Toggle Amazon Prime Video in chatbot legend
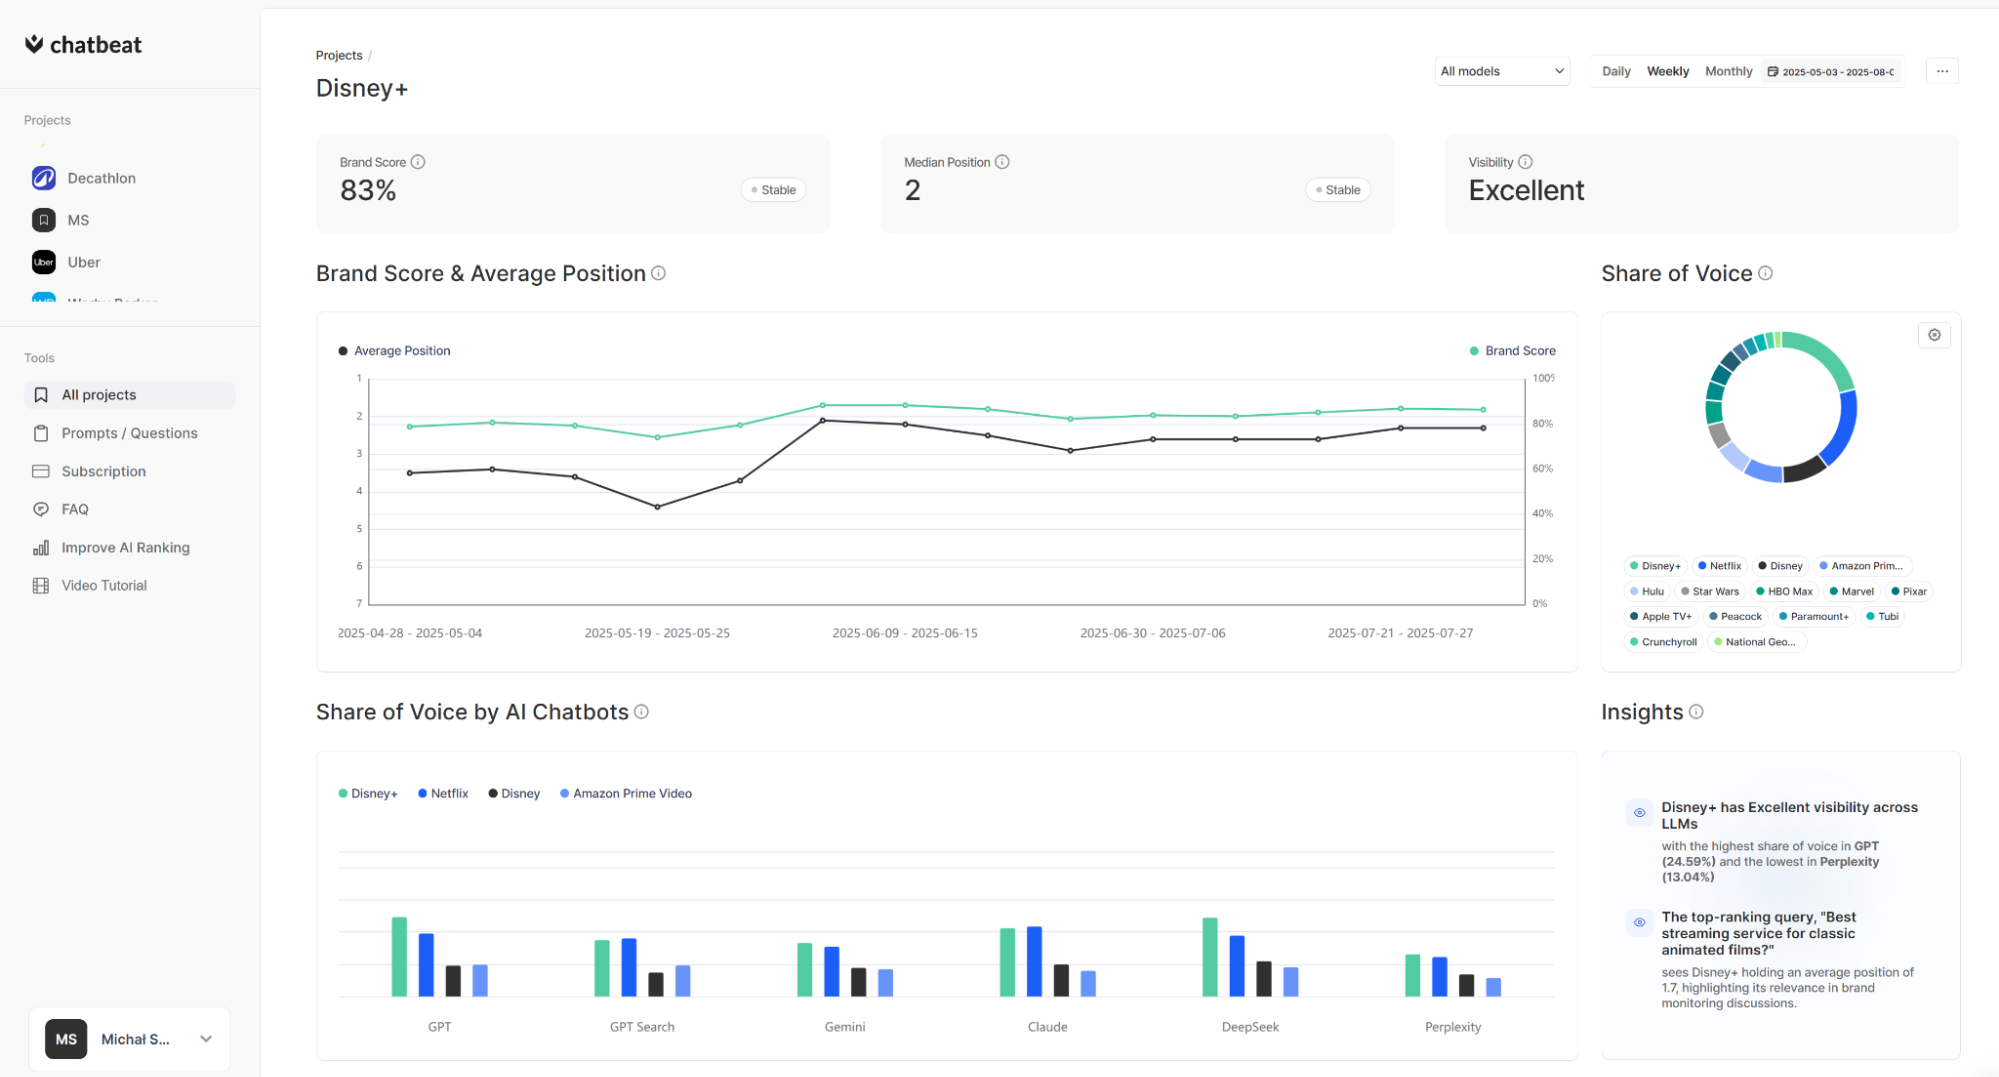The width and height of the screenshot is (1999, 1077). click(626, 793)
